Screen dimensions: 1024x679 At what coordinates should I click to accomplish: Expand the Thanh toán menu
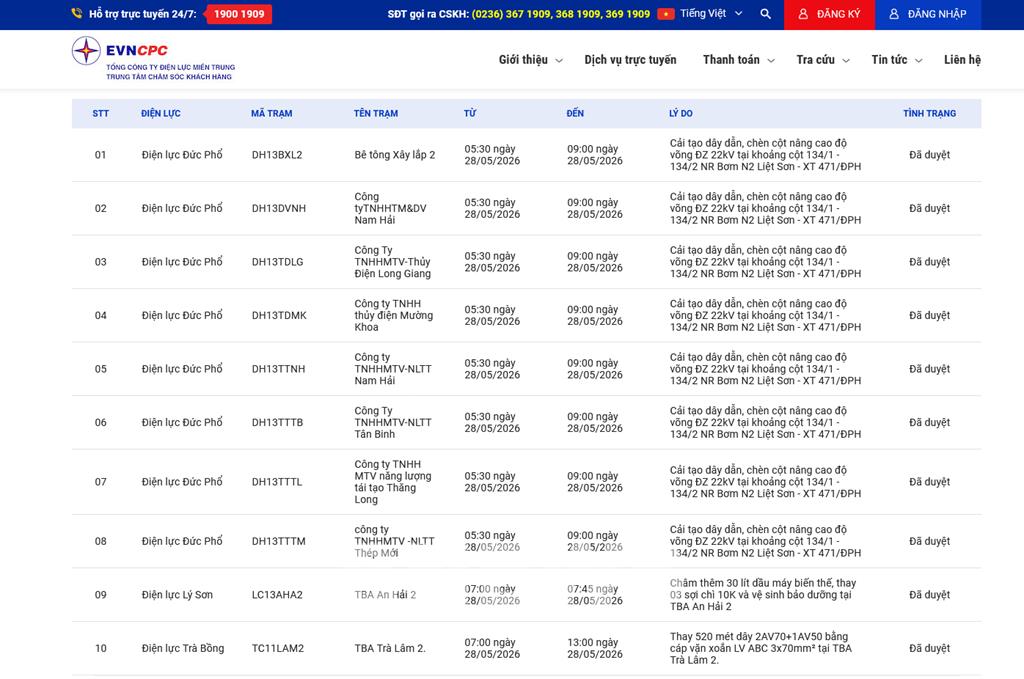pos(739,59)
